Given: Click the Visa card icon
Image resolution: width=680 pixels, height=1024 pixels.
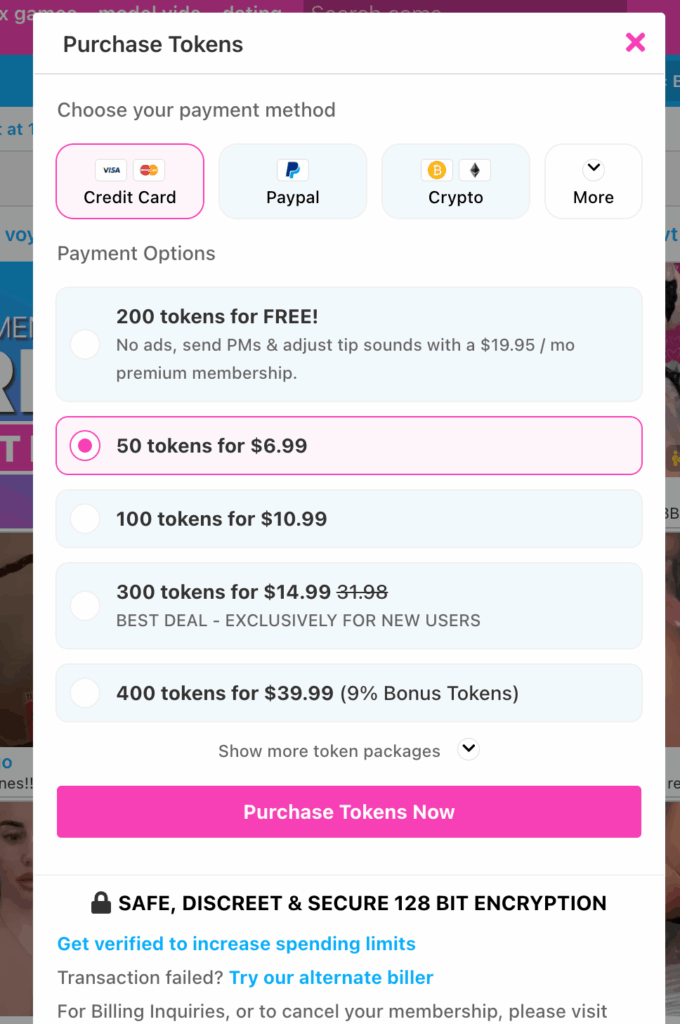Looking at the screenshot, I should pyautogui.click(x=111, y=170).
